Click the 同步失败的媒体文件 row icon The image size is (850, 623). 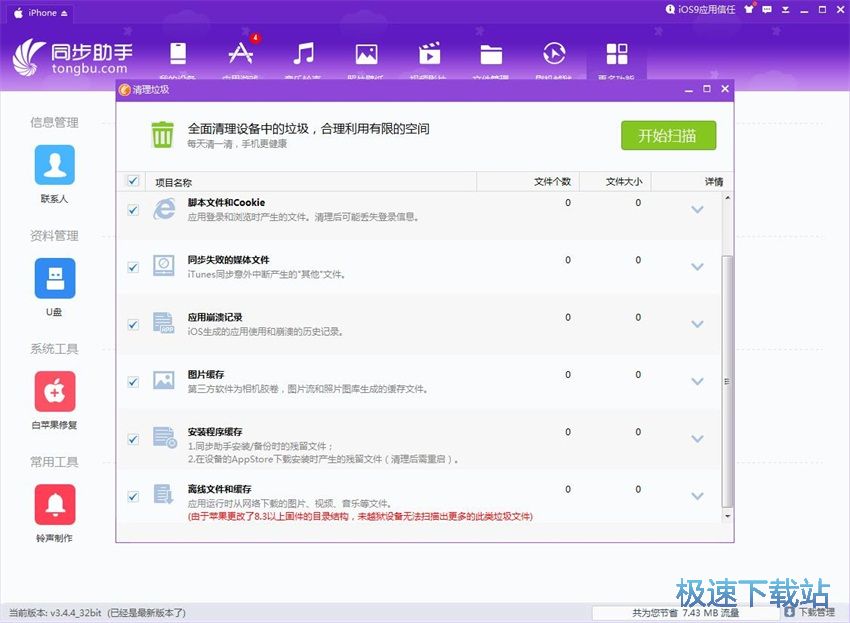click(164, 266)
